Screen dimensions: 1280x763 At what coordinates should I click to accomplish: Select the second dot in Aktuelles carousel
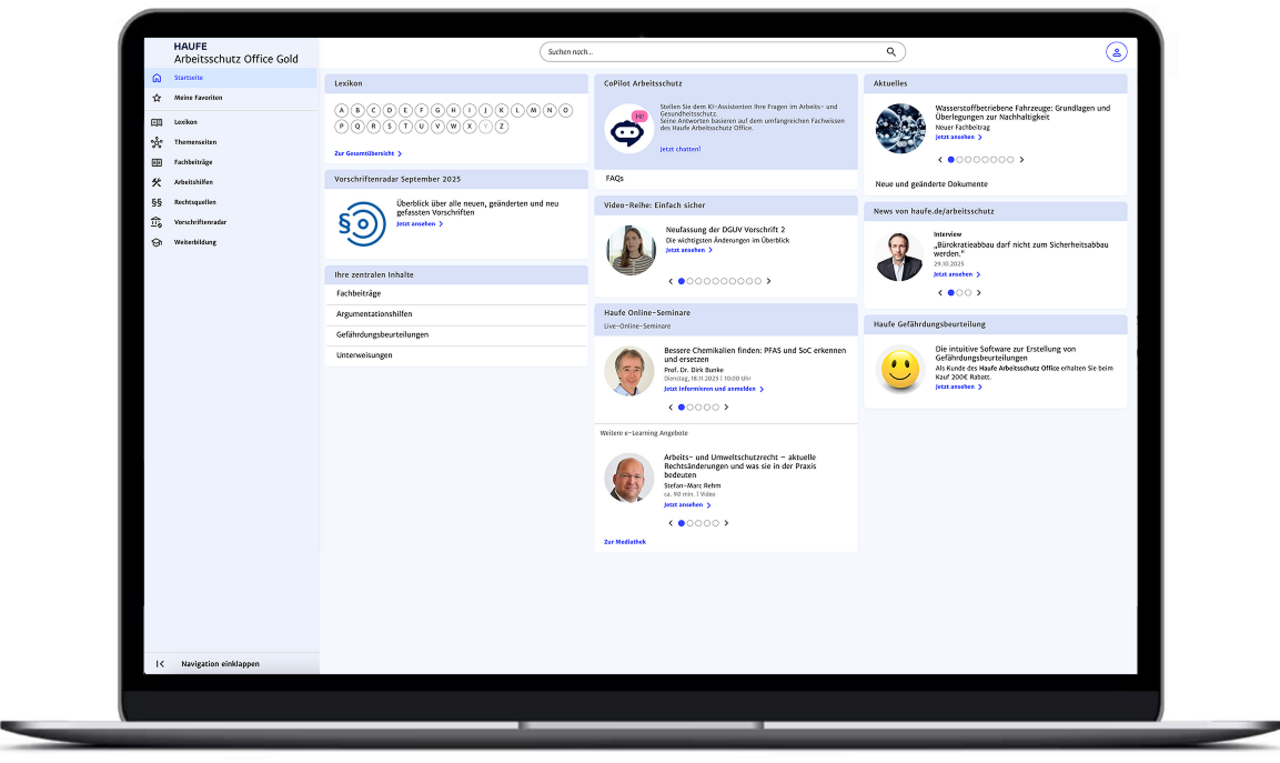(960, 160)
